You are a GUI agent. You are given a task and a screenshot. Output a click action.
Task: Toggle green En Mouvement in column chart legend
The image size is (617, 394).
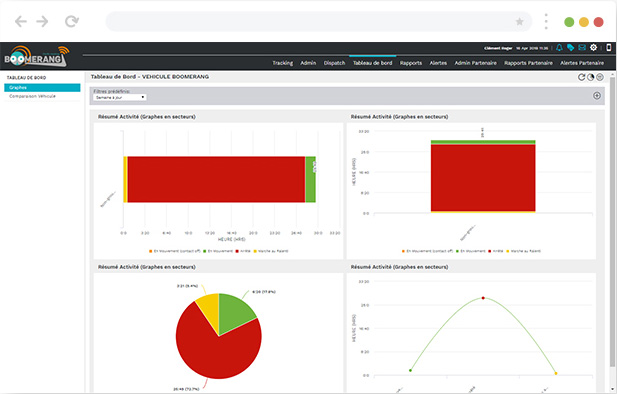[471, 251]
